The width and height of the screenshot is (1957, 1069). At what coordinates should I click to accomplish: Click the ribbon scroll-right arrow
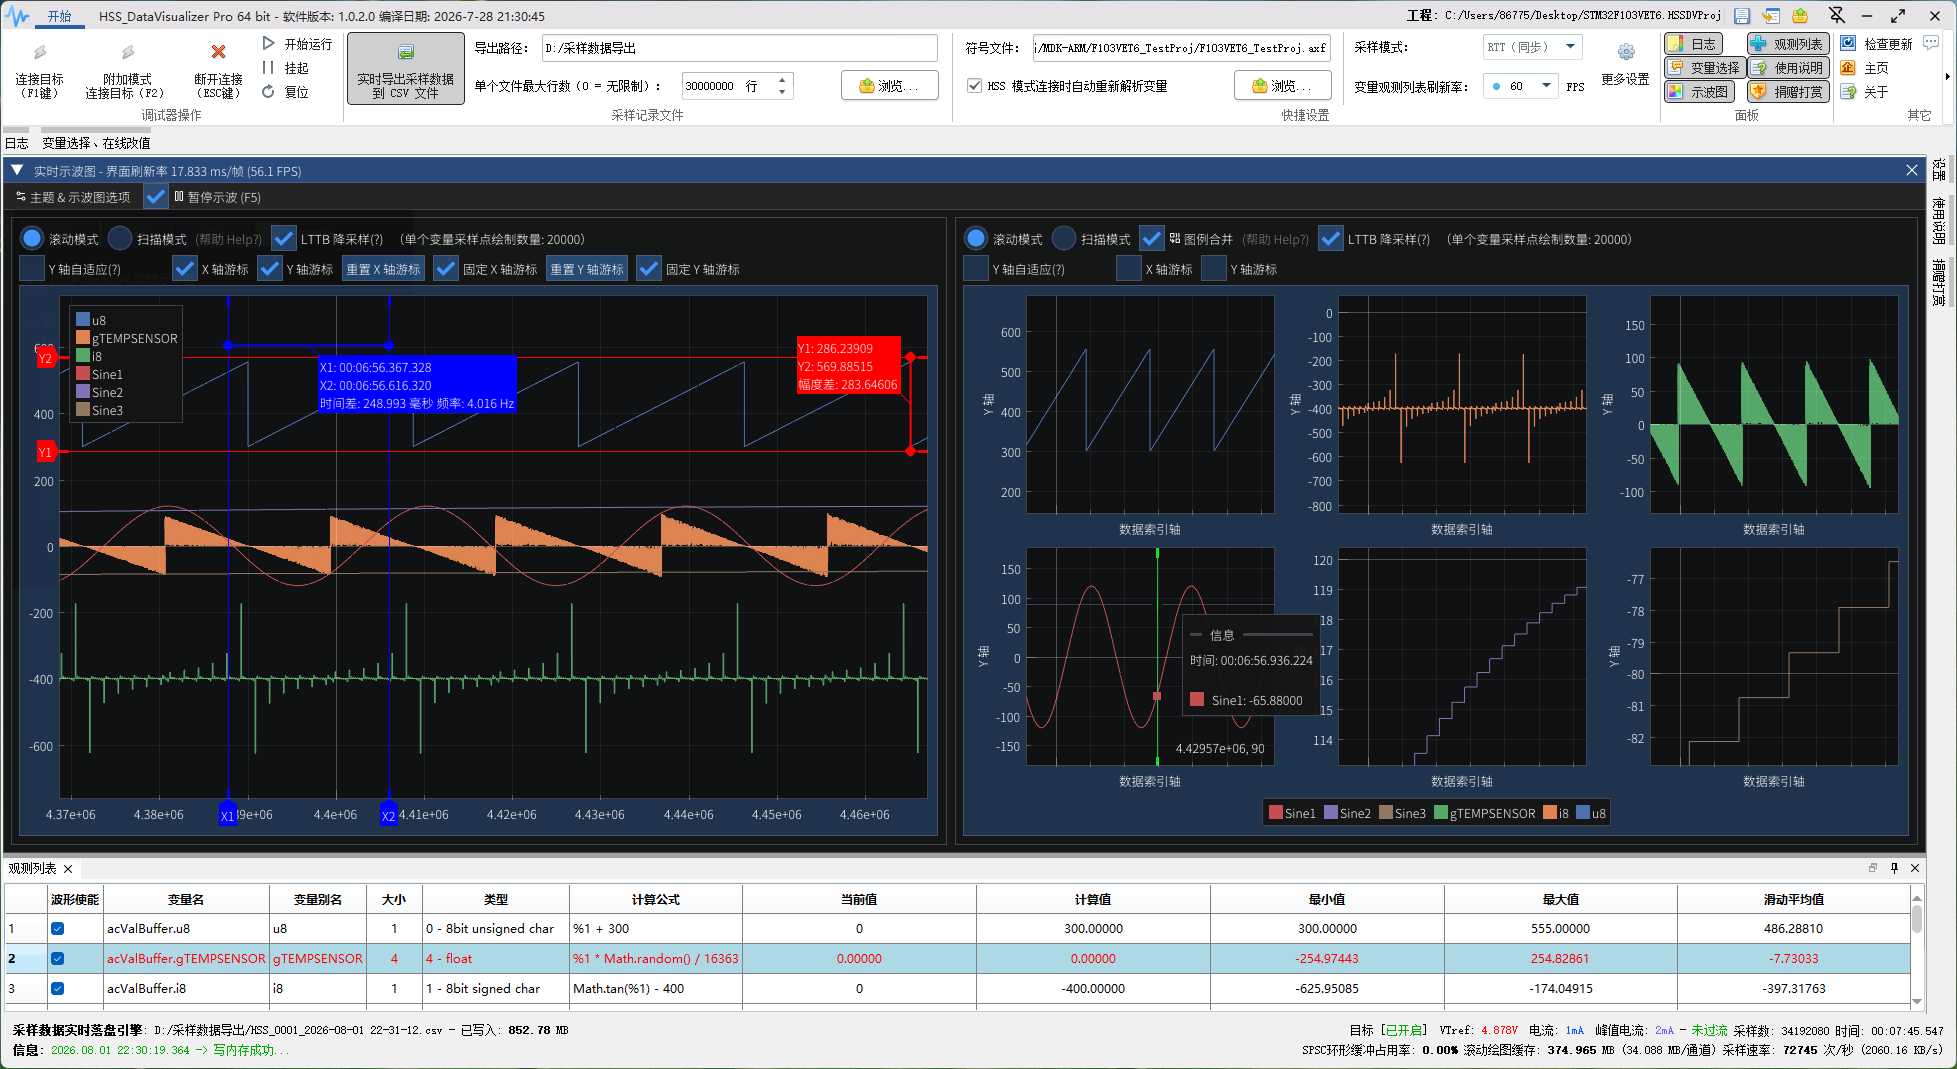coord(1946,76)
